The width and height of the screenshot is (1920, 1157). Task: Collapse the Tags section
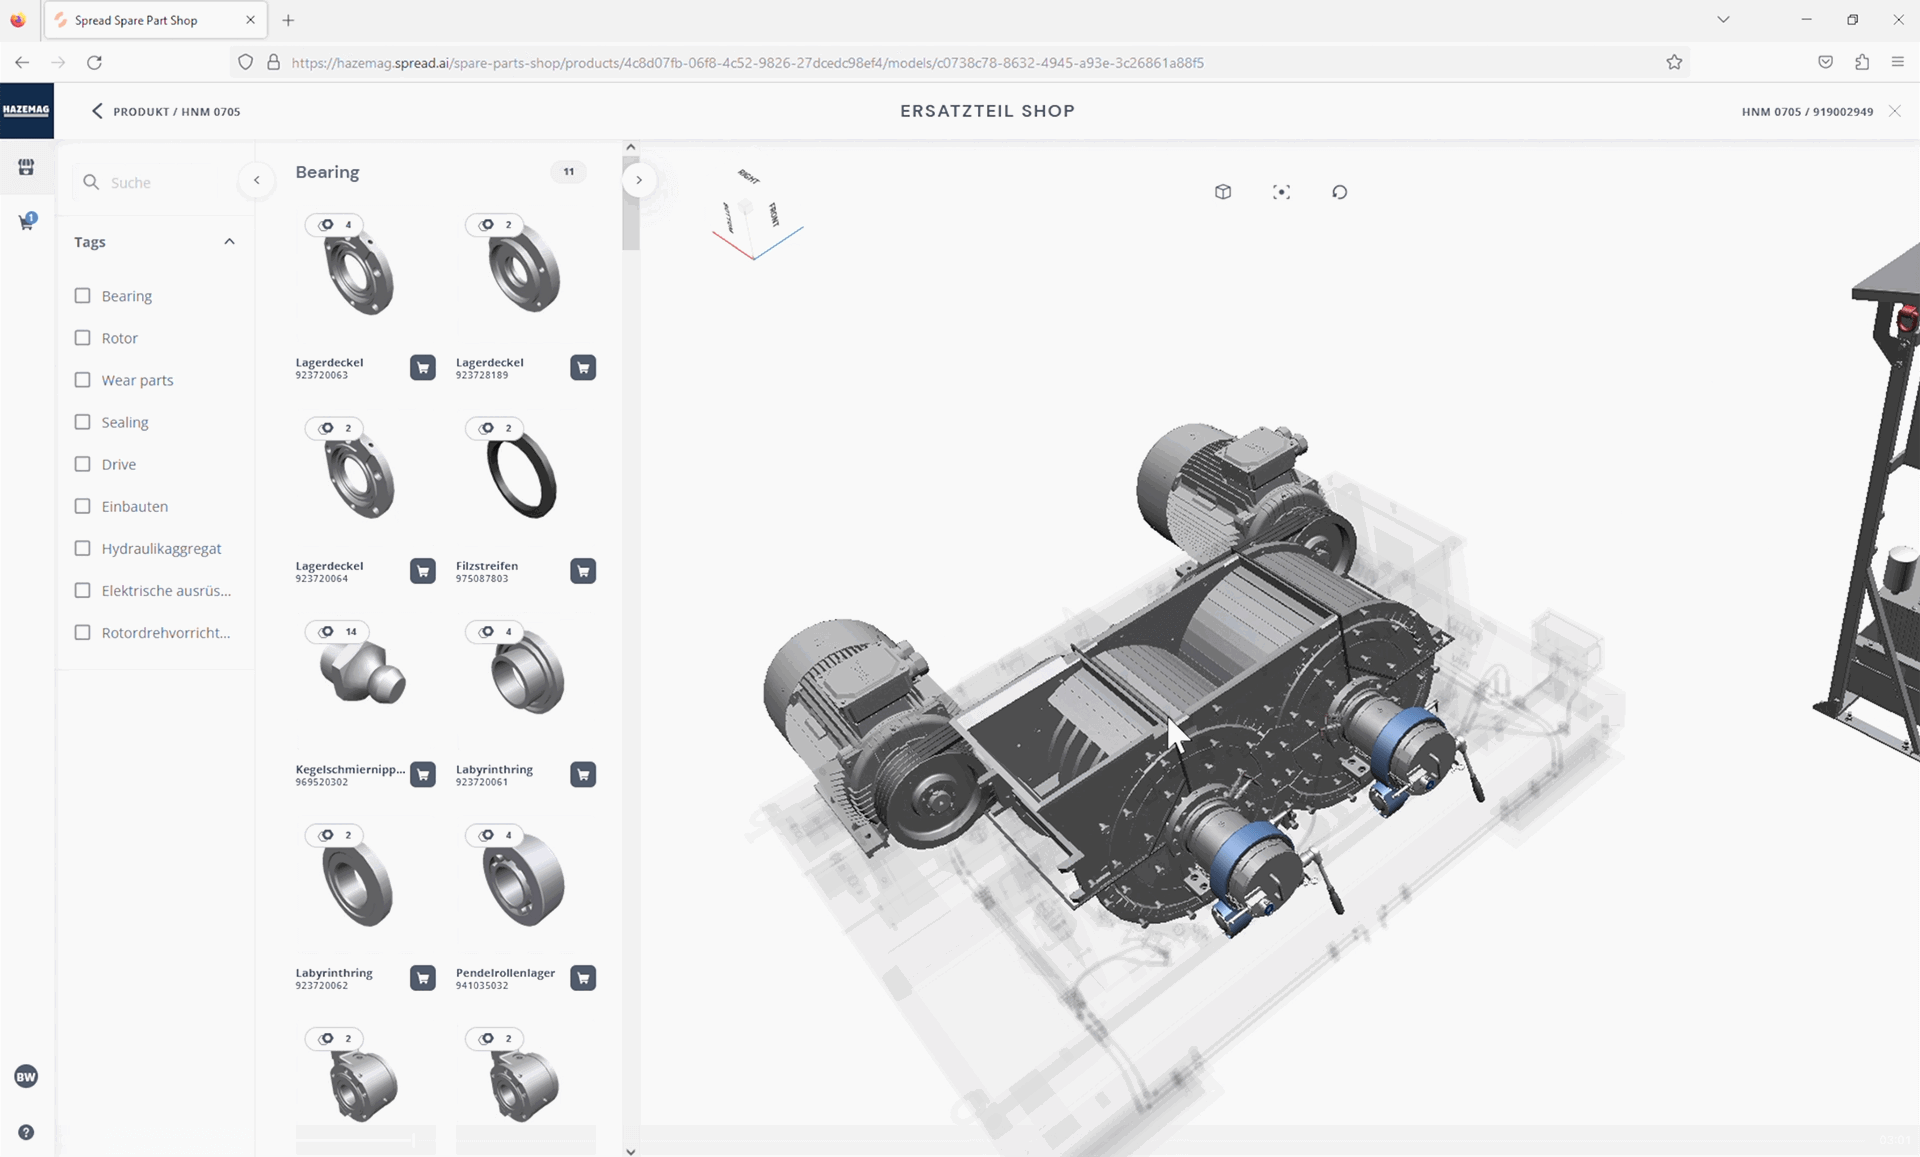[229, 242]
